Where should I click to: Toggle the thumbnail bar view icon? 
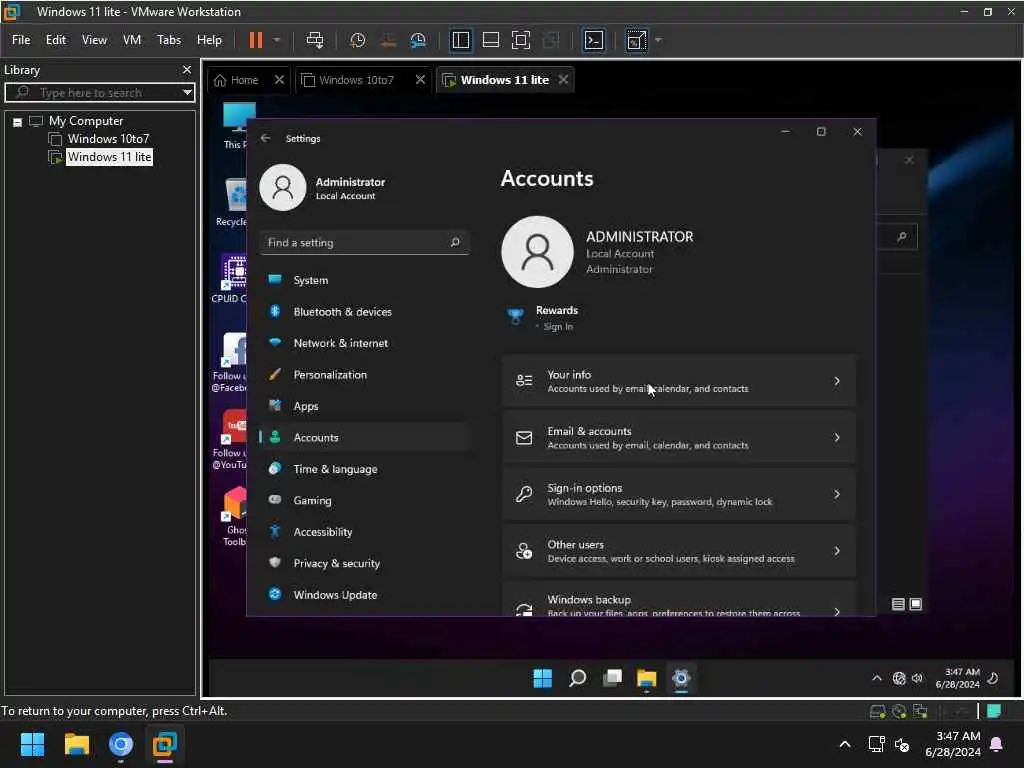coord(490,40)
